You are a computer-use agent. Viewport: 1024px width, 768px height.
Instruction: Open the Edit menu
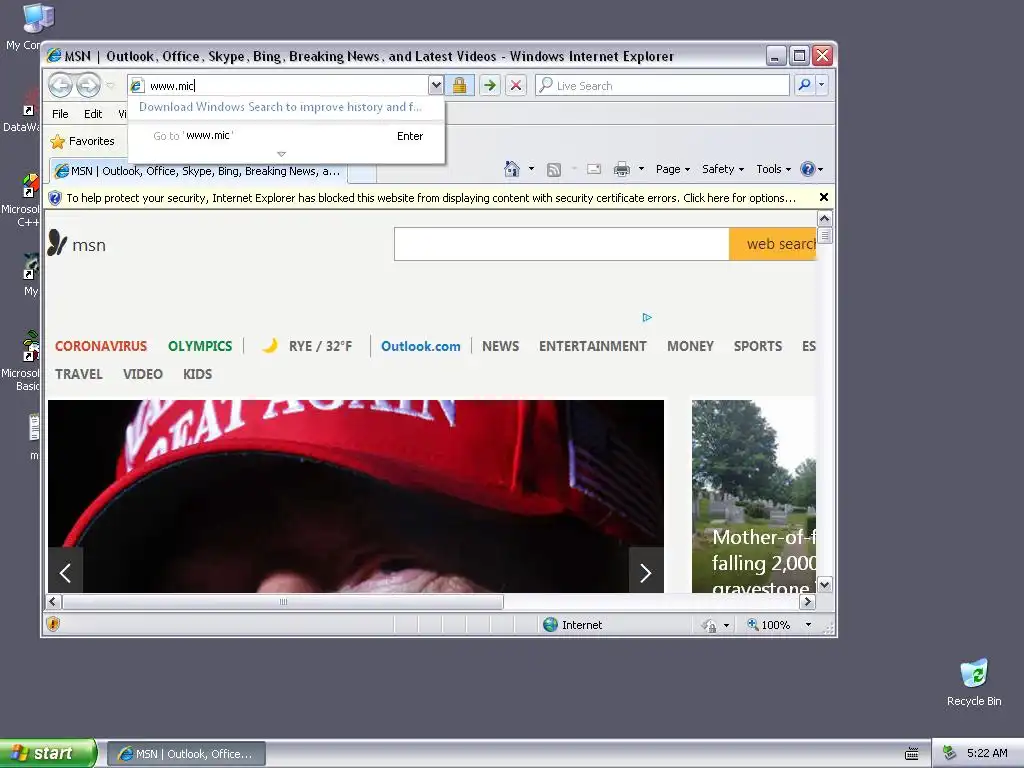point(93,114)
